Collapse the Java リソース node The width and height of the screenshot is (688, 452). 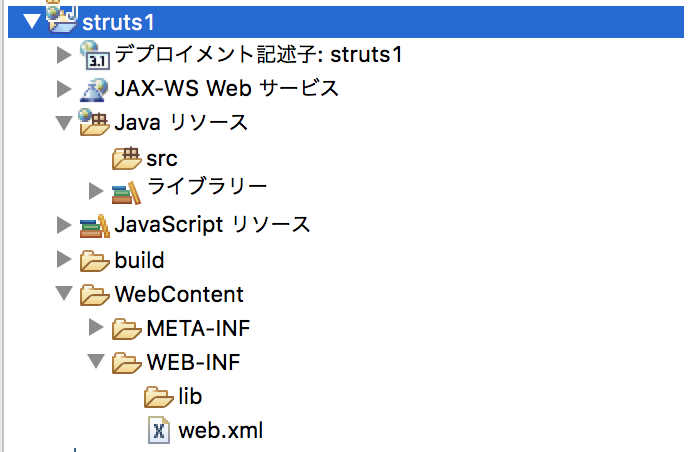click(x=65, y=123)
